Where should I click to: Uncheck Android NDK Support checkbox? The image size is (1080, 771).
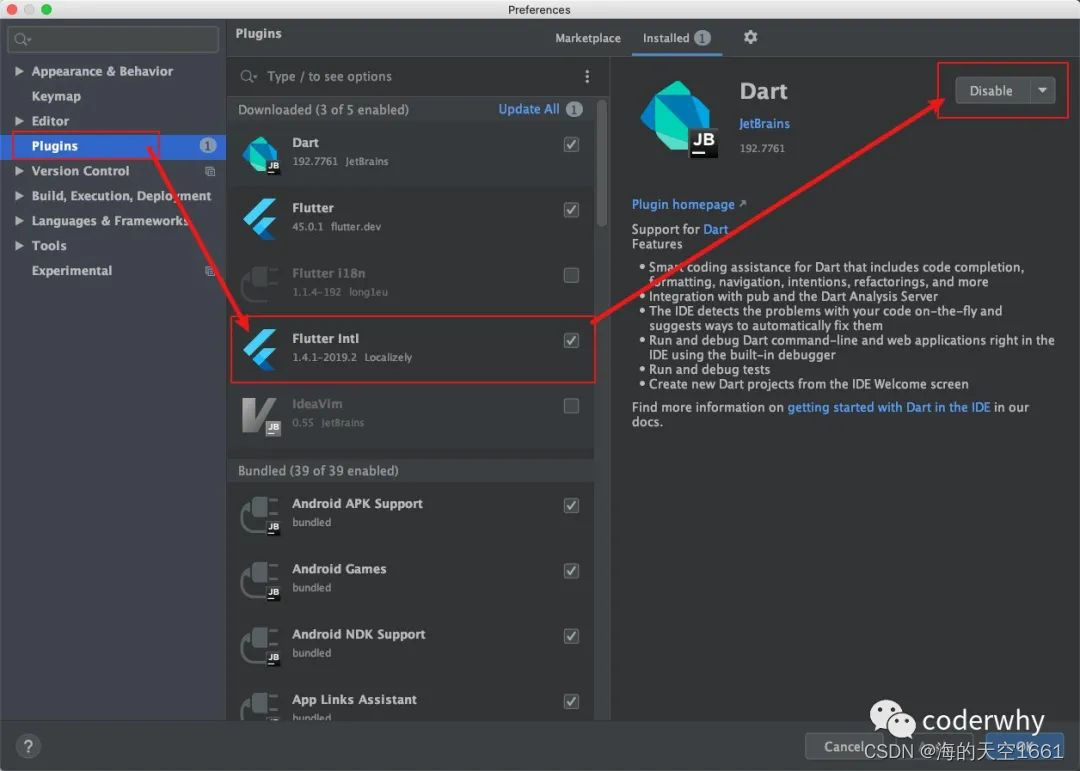tap(571, 636)
